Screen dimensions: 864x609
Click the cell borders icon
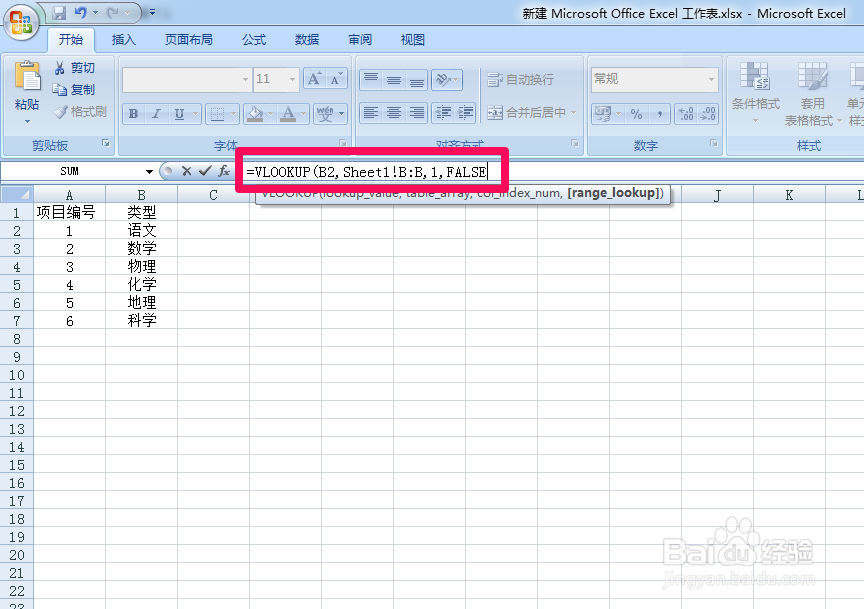(218, 114)
